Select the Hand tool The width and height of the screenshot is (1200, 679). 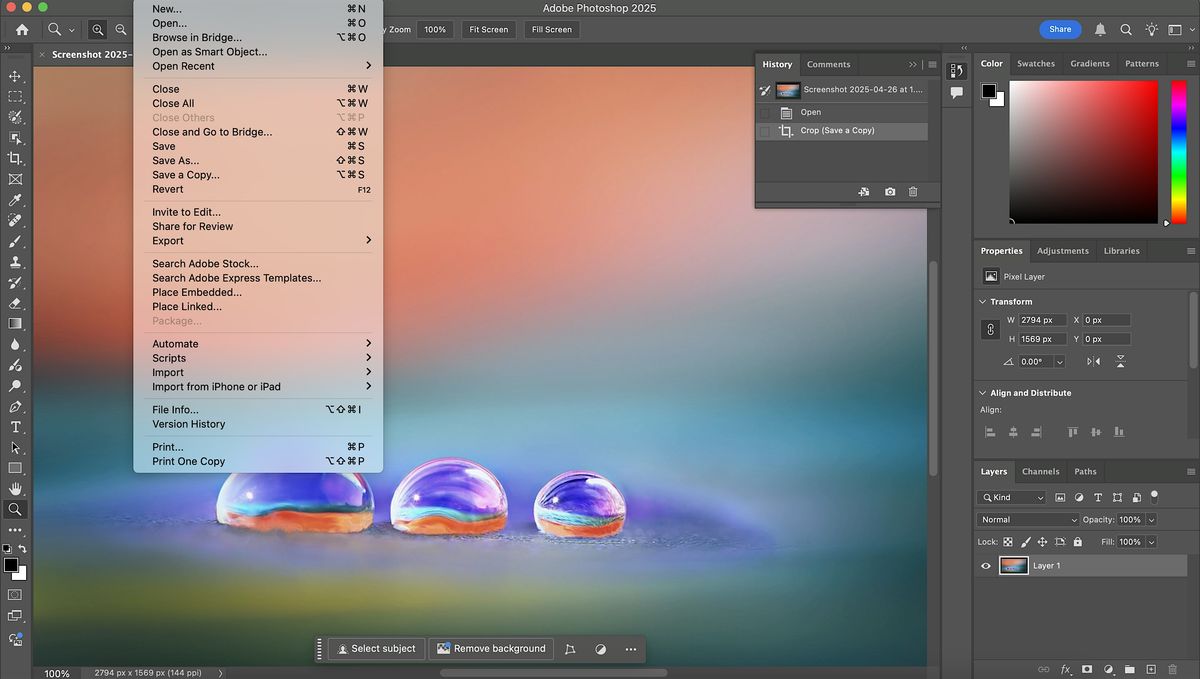(15, 489)
